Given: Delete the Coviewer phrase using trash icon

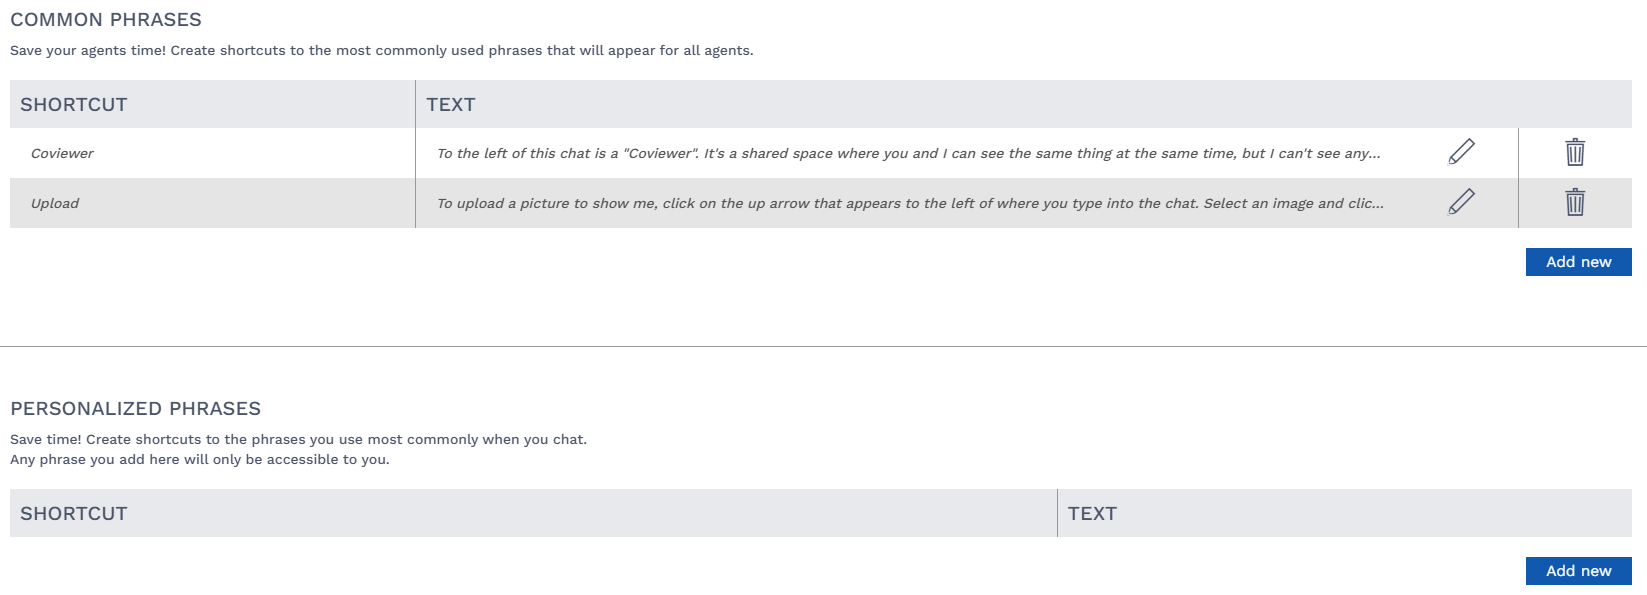Looking at the screenshot, I should (x=1574, y=152).
